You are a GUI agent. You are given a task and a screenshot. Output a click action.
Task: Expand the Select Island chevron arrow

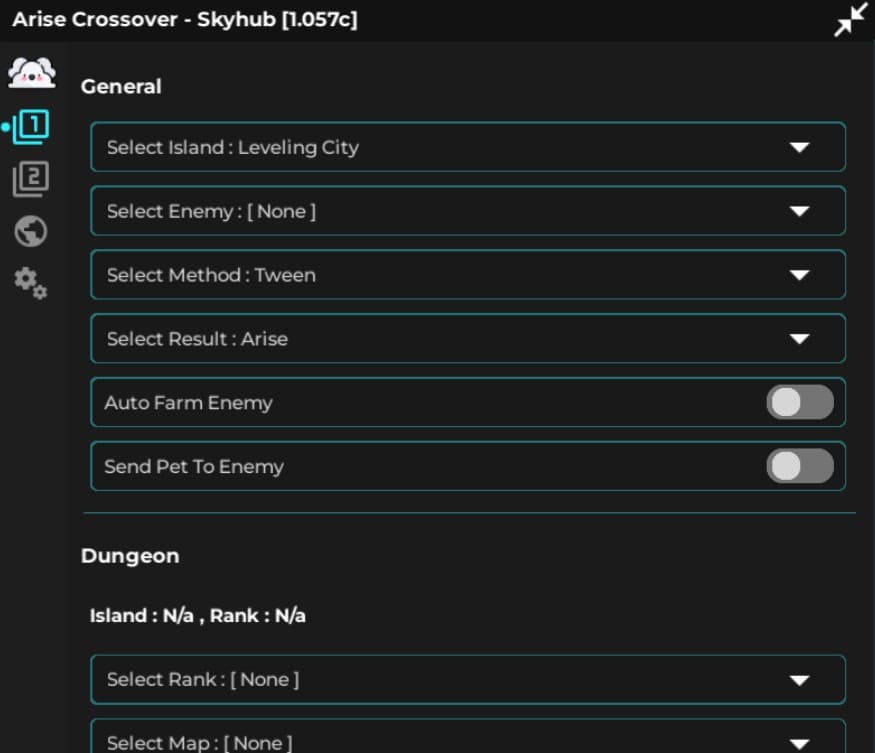pos(799,146)
